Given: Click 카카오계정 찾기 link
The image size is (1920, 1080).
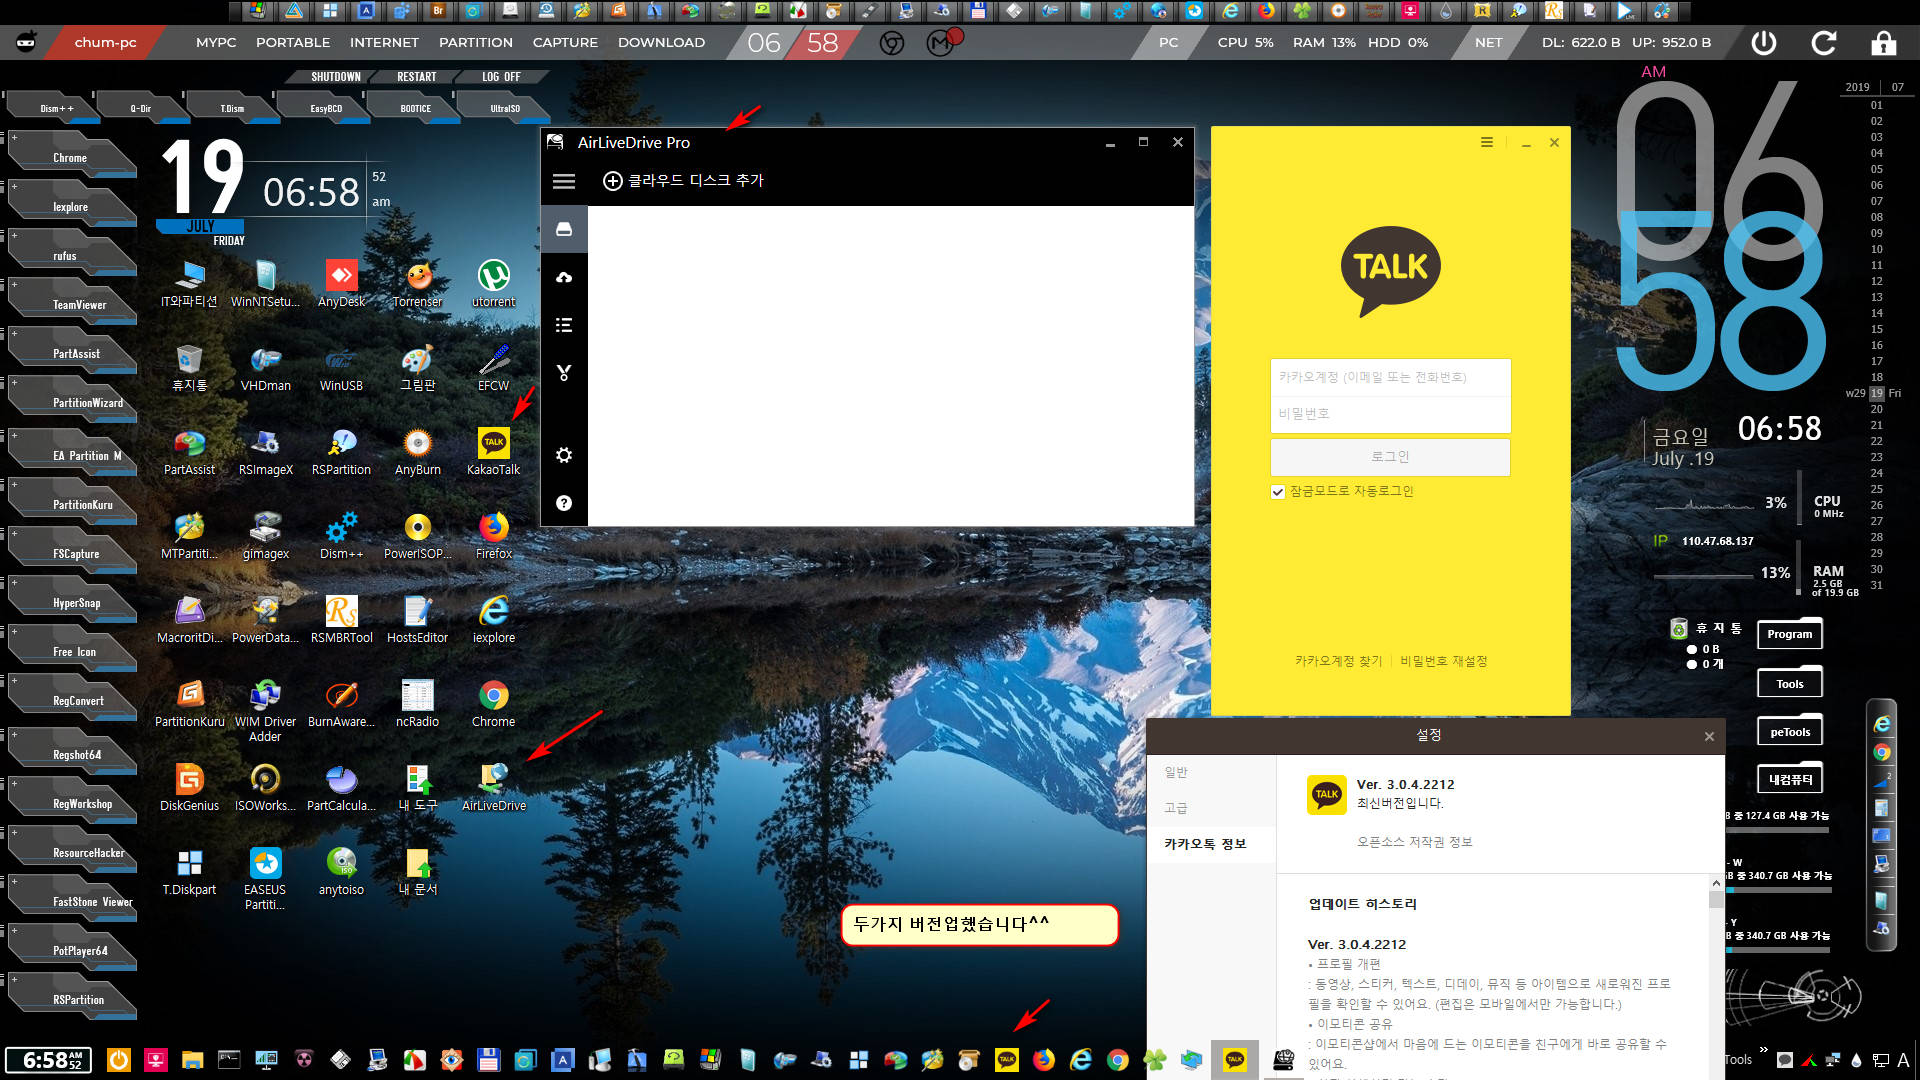Looking at the screenshot, I should (1338, 661).
